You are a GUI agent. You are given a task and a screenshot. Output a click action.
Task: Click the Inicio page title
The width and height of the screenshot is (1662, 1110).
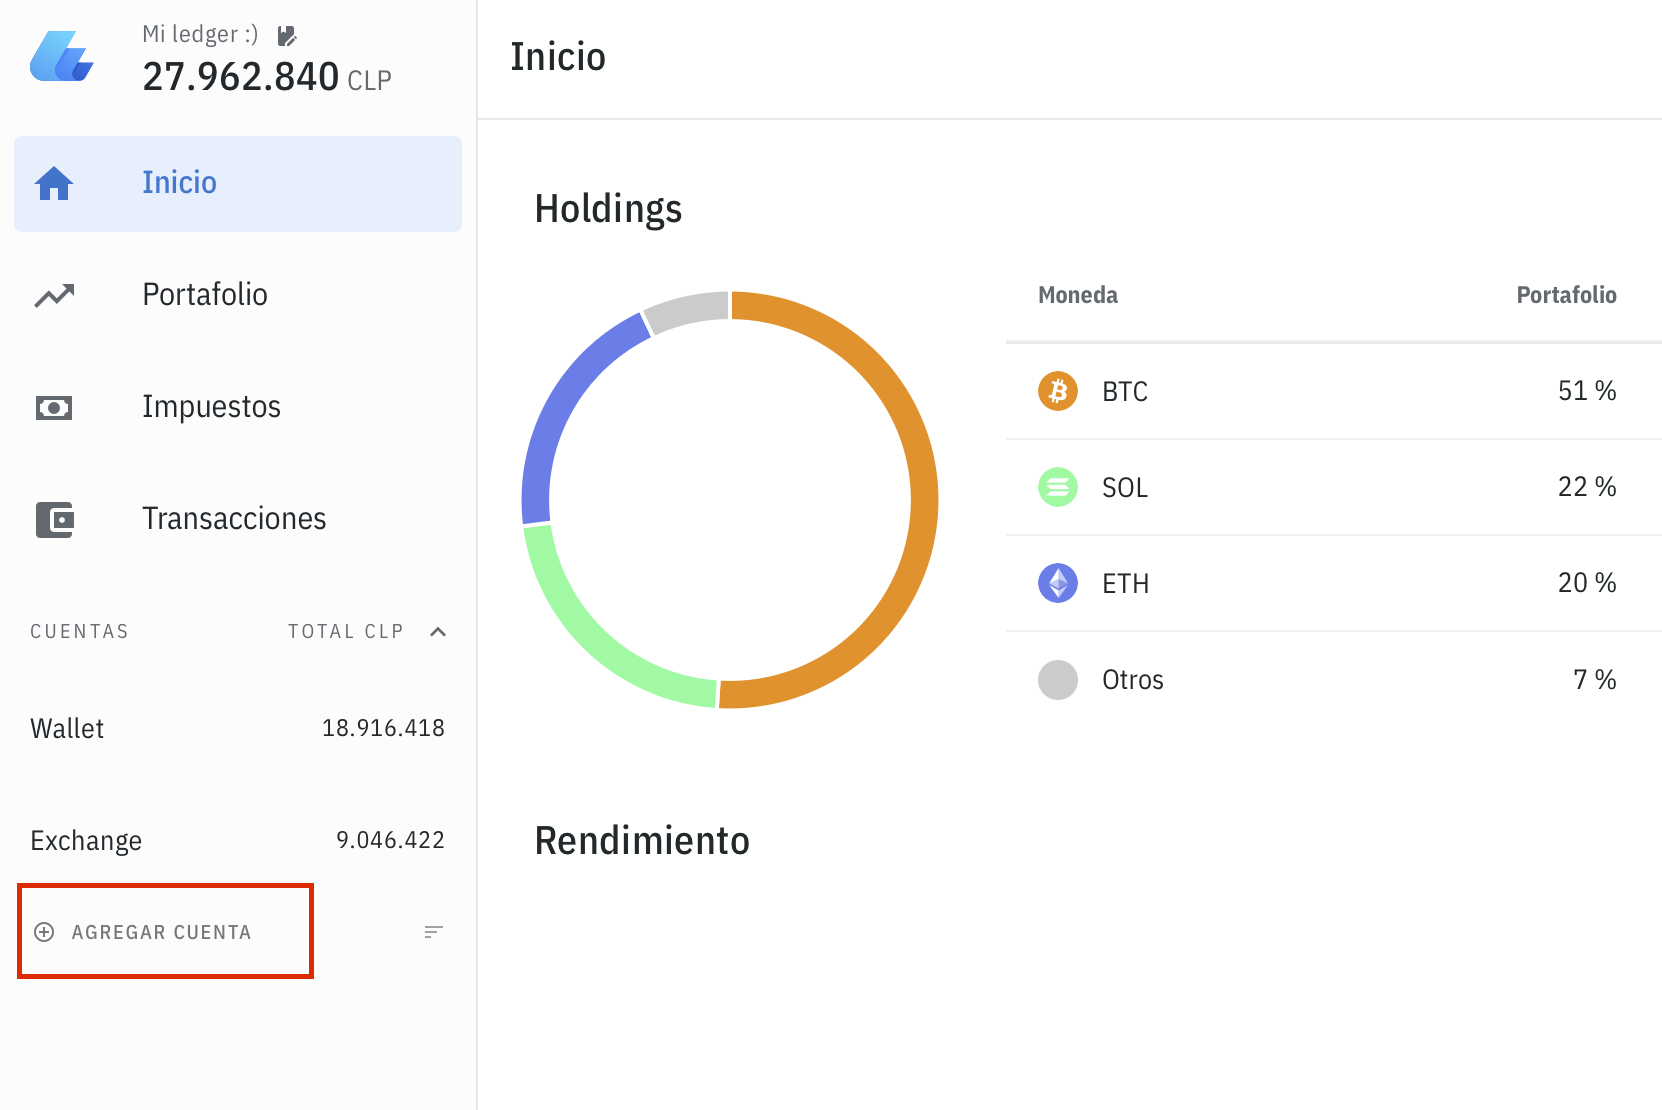pyautogui.click(x=558, y=57)
